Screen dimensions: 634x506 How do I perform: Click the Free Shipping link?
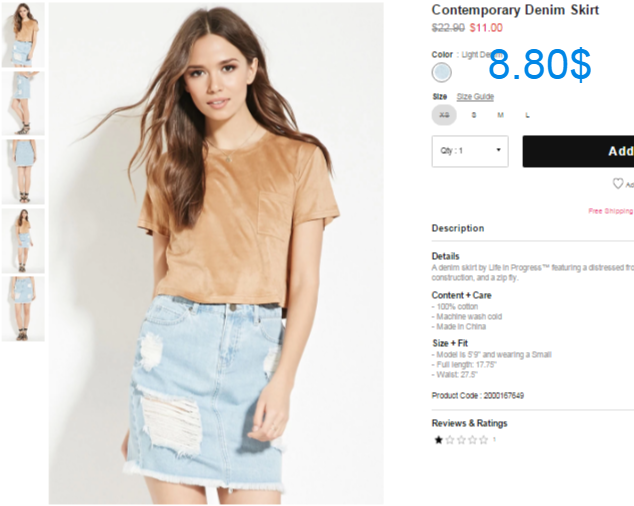click(611, 211)
